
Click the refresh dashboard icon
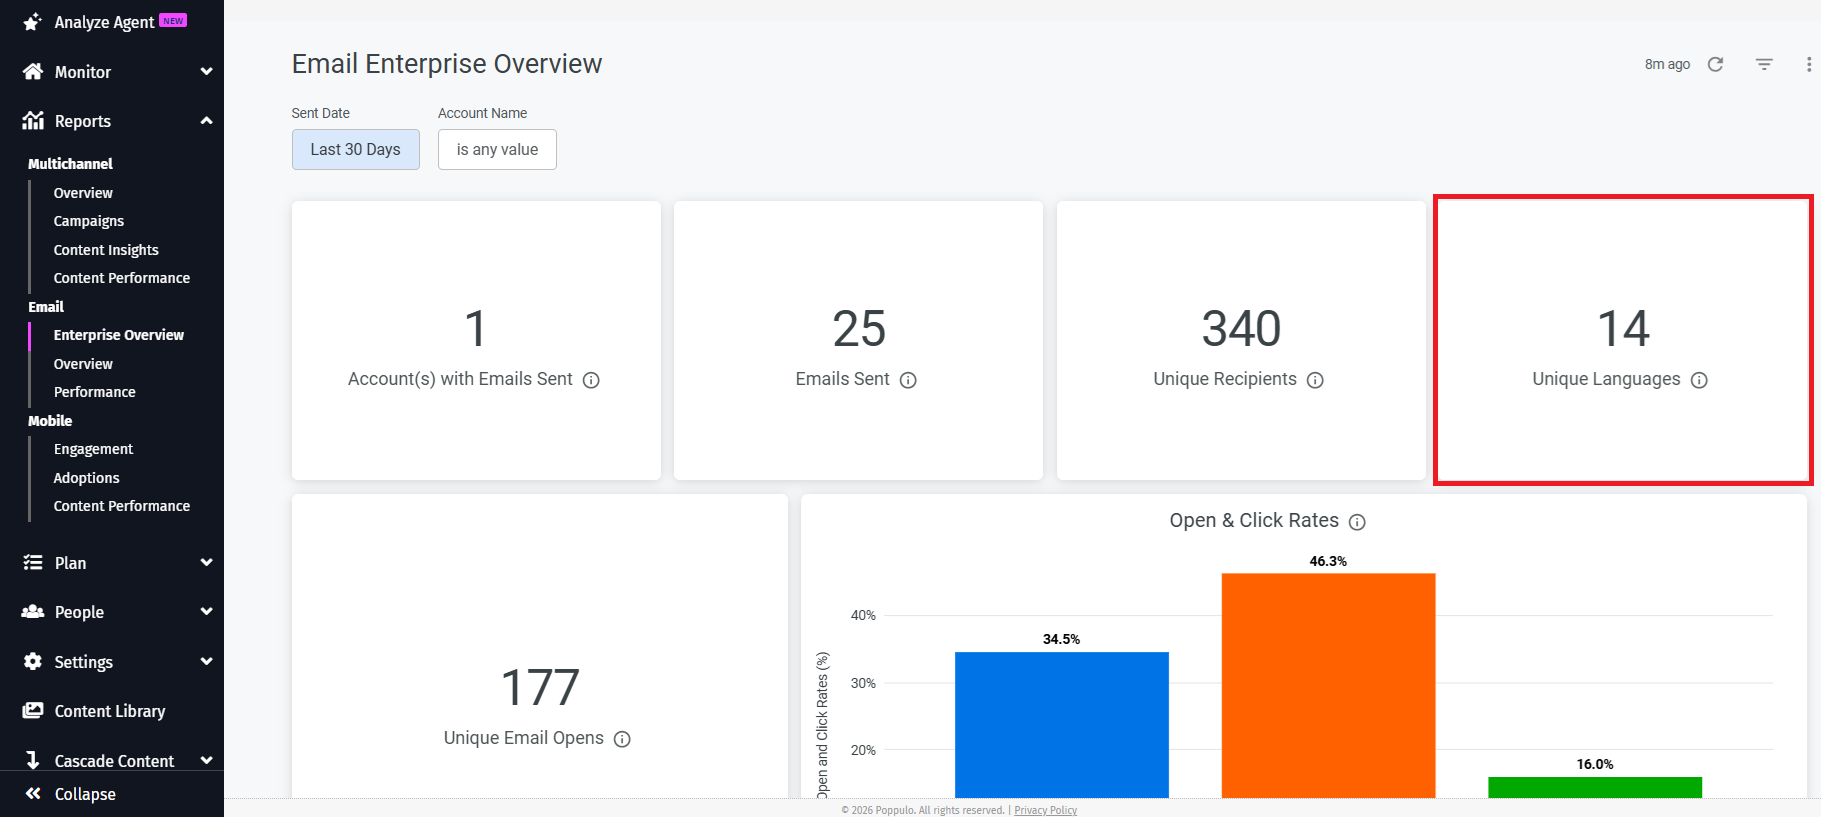[1715, 64]
